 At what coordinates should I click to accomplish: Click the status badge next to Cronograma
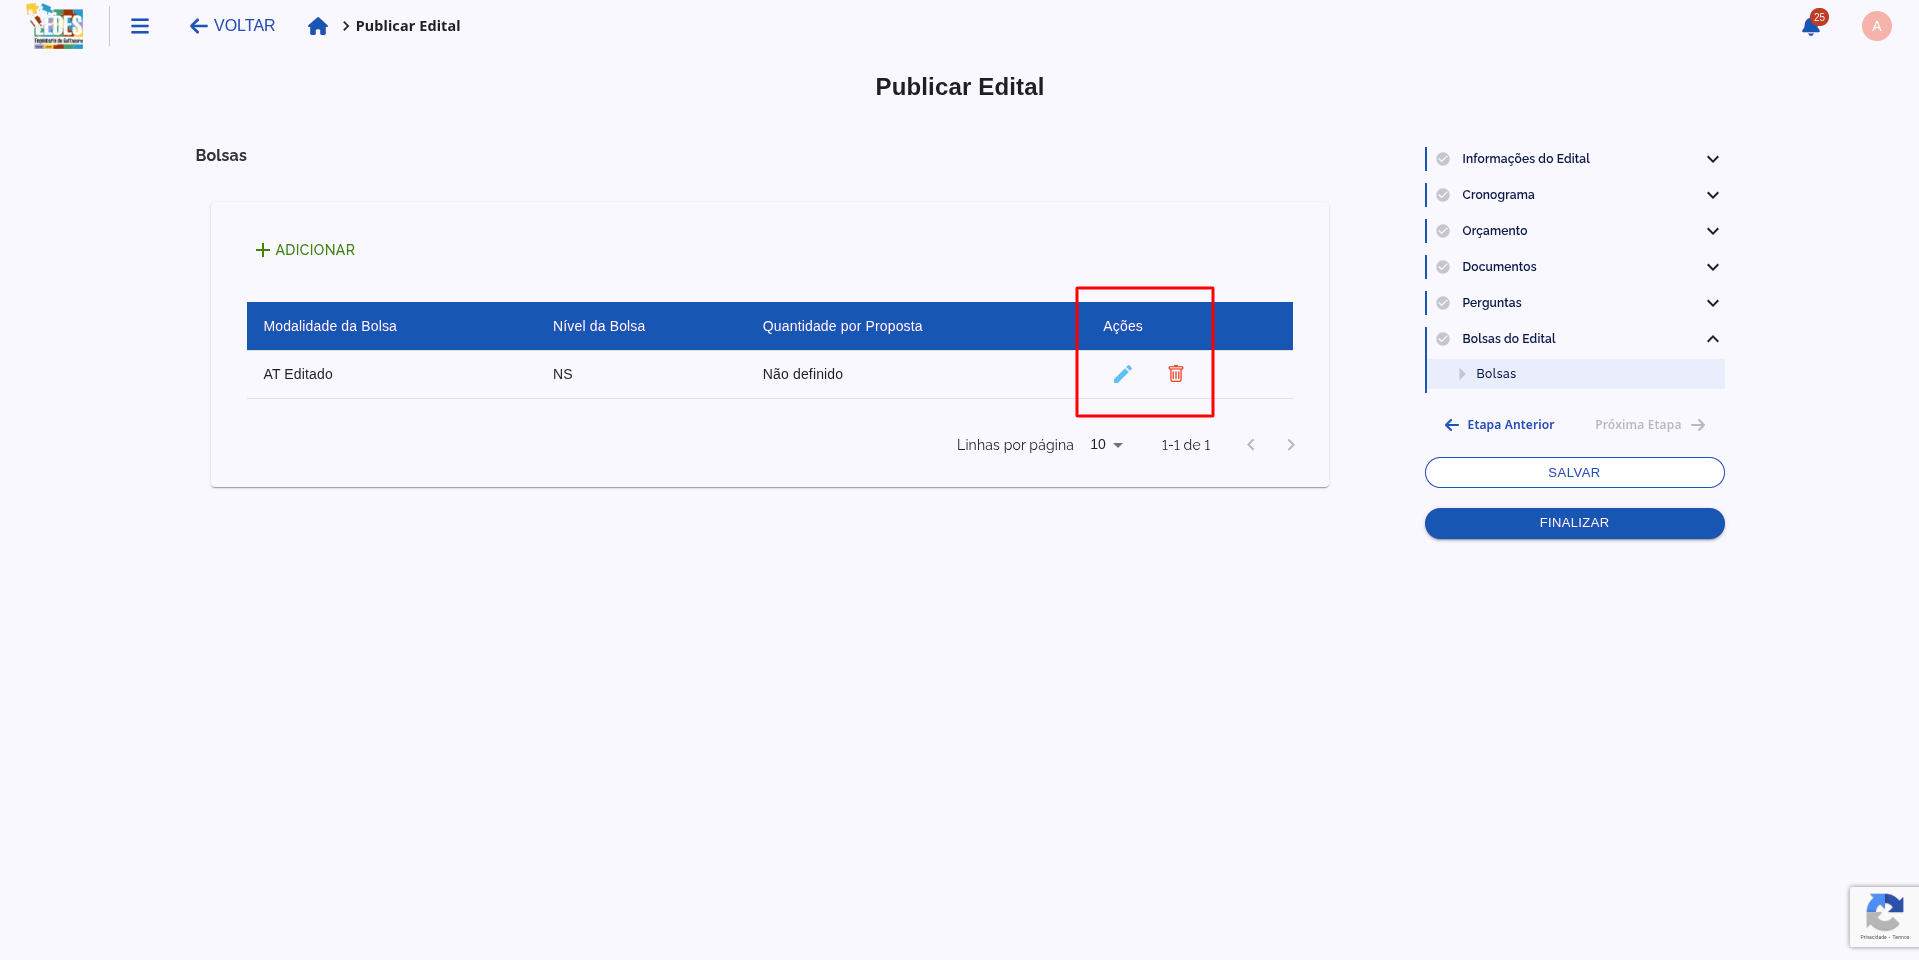tap(1442, 194)
